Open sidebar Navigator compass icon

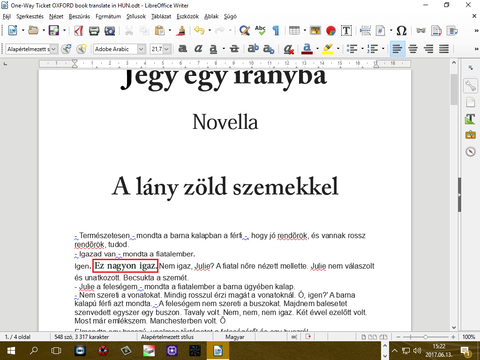[x=470, y=152]
